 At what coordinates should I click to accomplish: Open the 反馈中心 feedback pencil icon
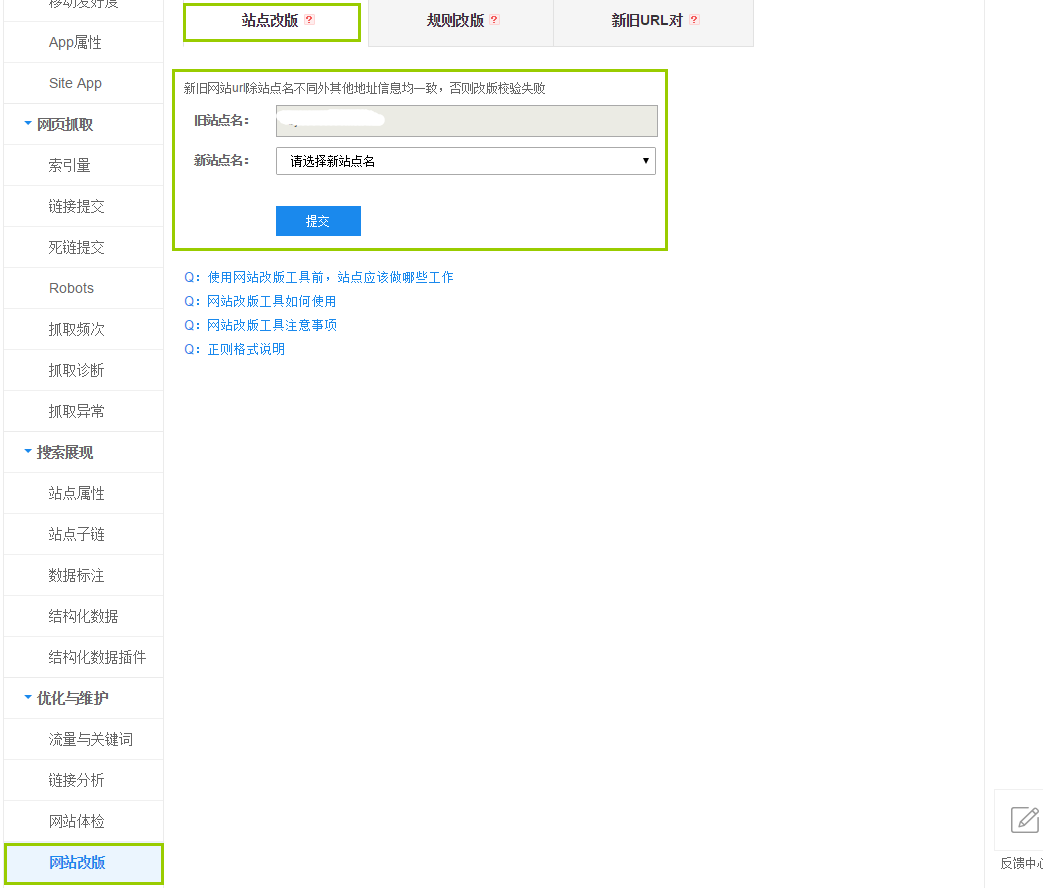pyautogui.click(x=1025, y=820)
